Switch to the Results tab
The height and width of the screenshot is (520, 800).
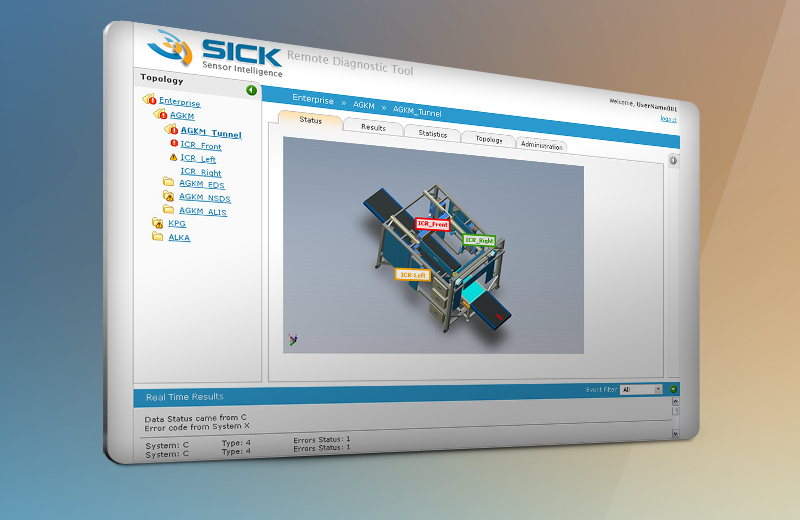[x=373, y=128]
